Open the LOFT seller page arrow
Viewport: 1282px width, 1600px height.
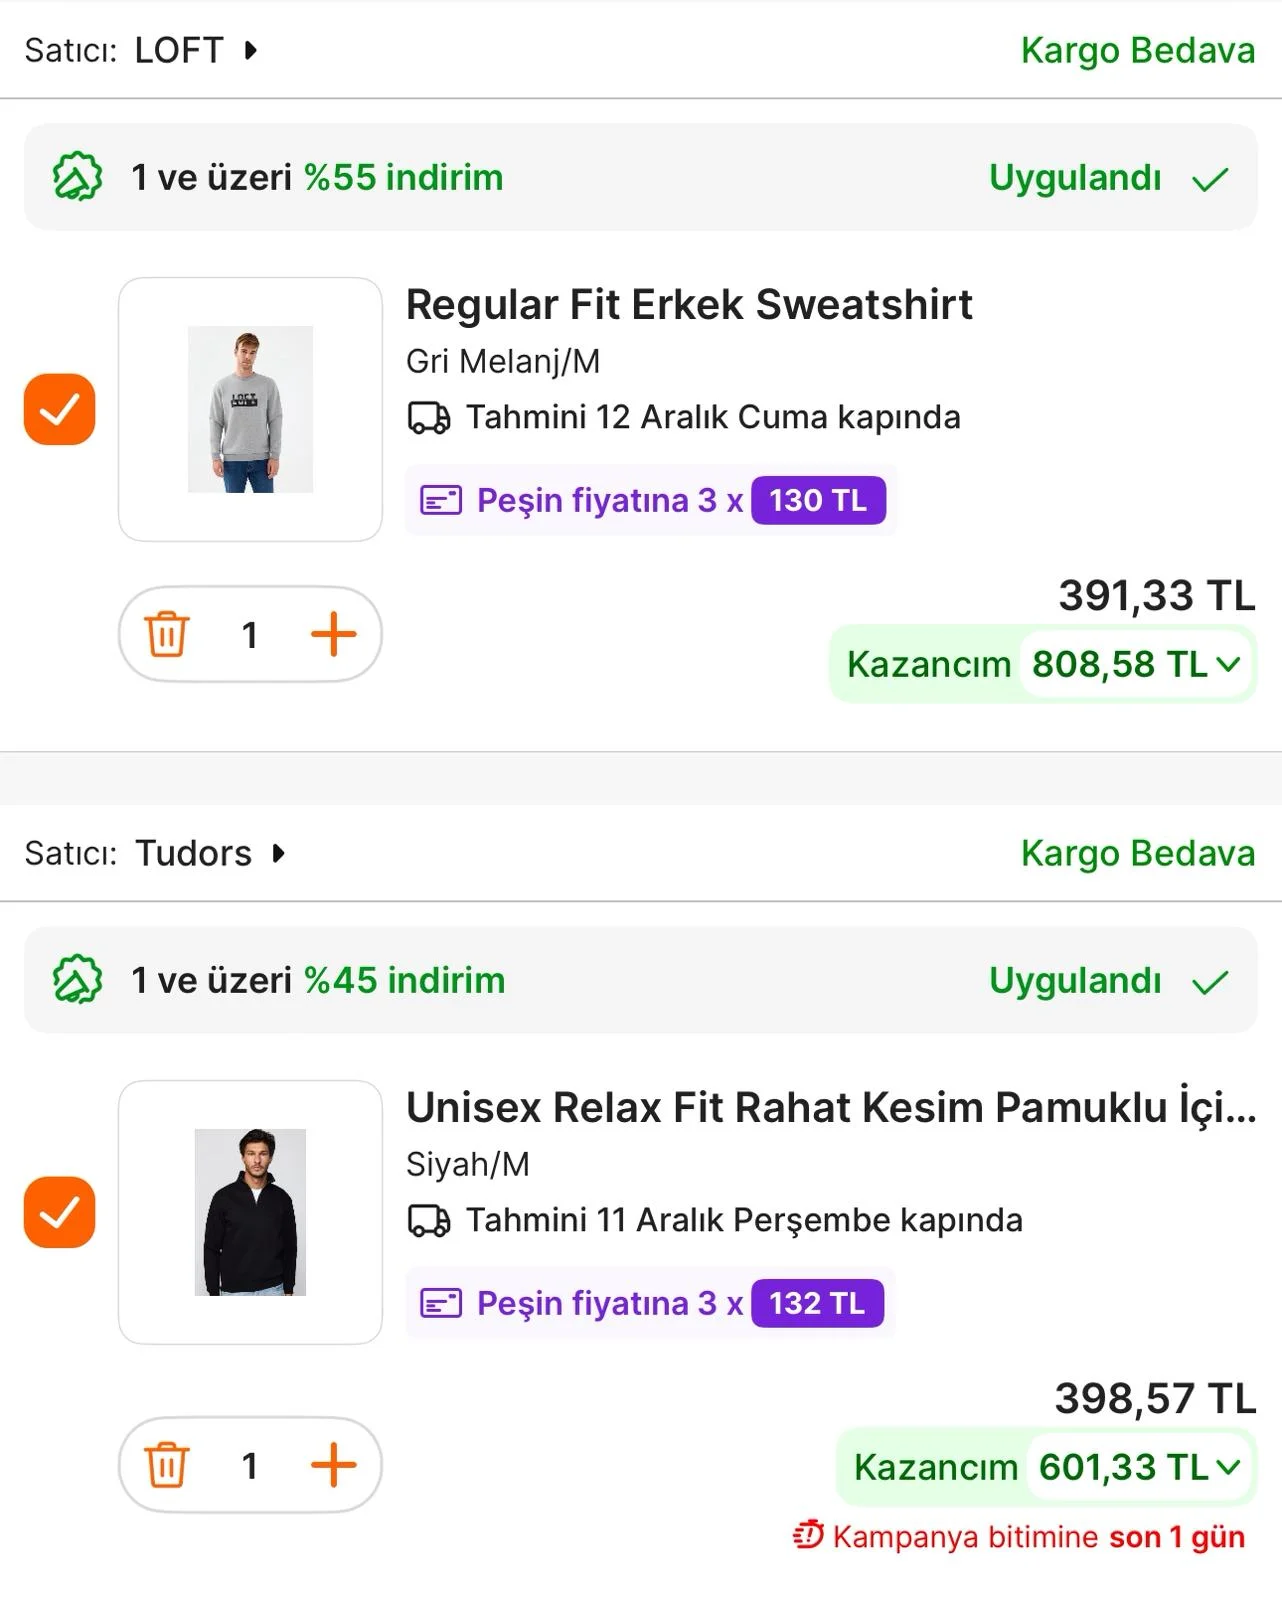(251, 50)
